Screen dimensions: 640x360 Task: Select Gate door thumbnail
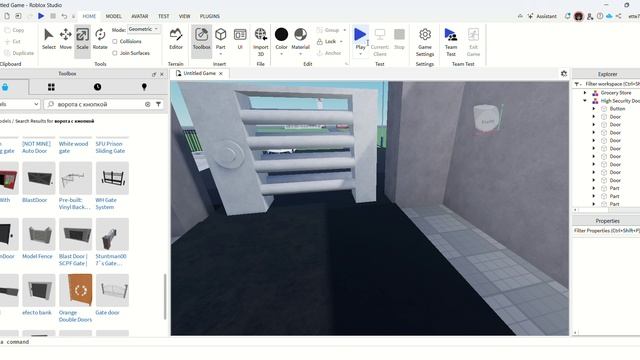[x=112, y=290]
